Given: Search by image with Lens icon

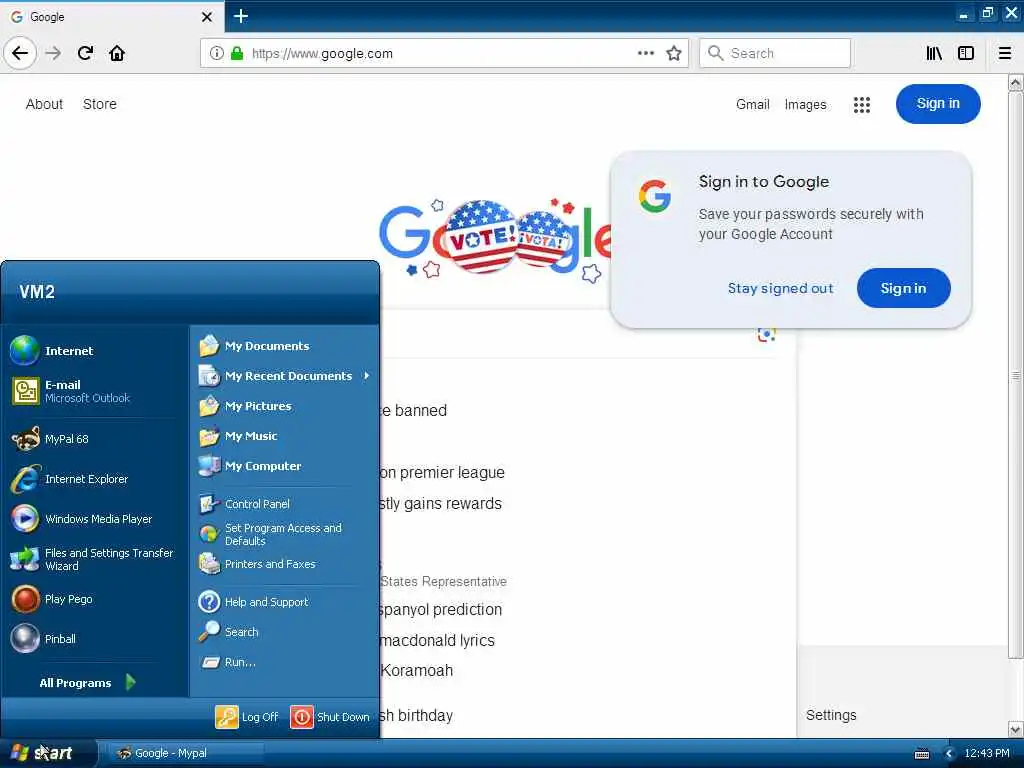Looking at the screenshot, I should tap(767, 334).
